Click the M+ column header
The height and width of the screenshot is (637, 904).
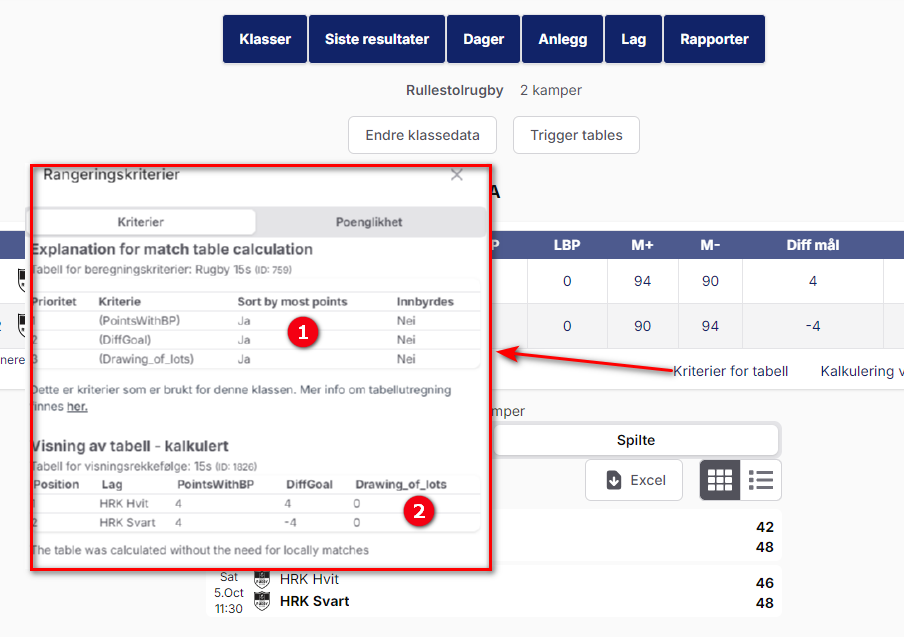[x=642, y=245]
